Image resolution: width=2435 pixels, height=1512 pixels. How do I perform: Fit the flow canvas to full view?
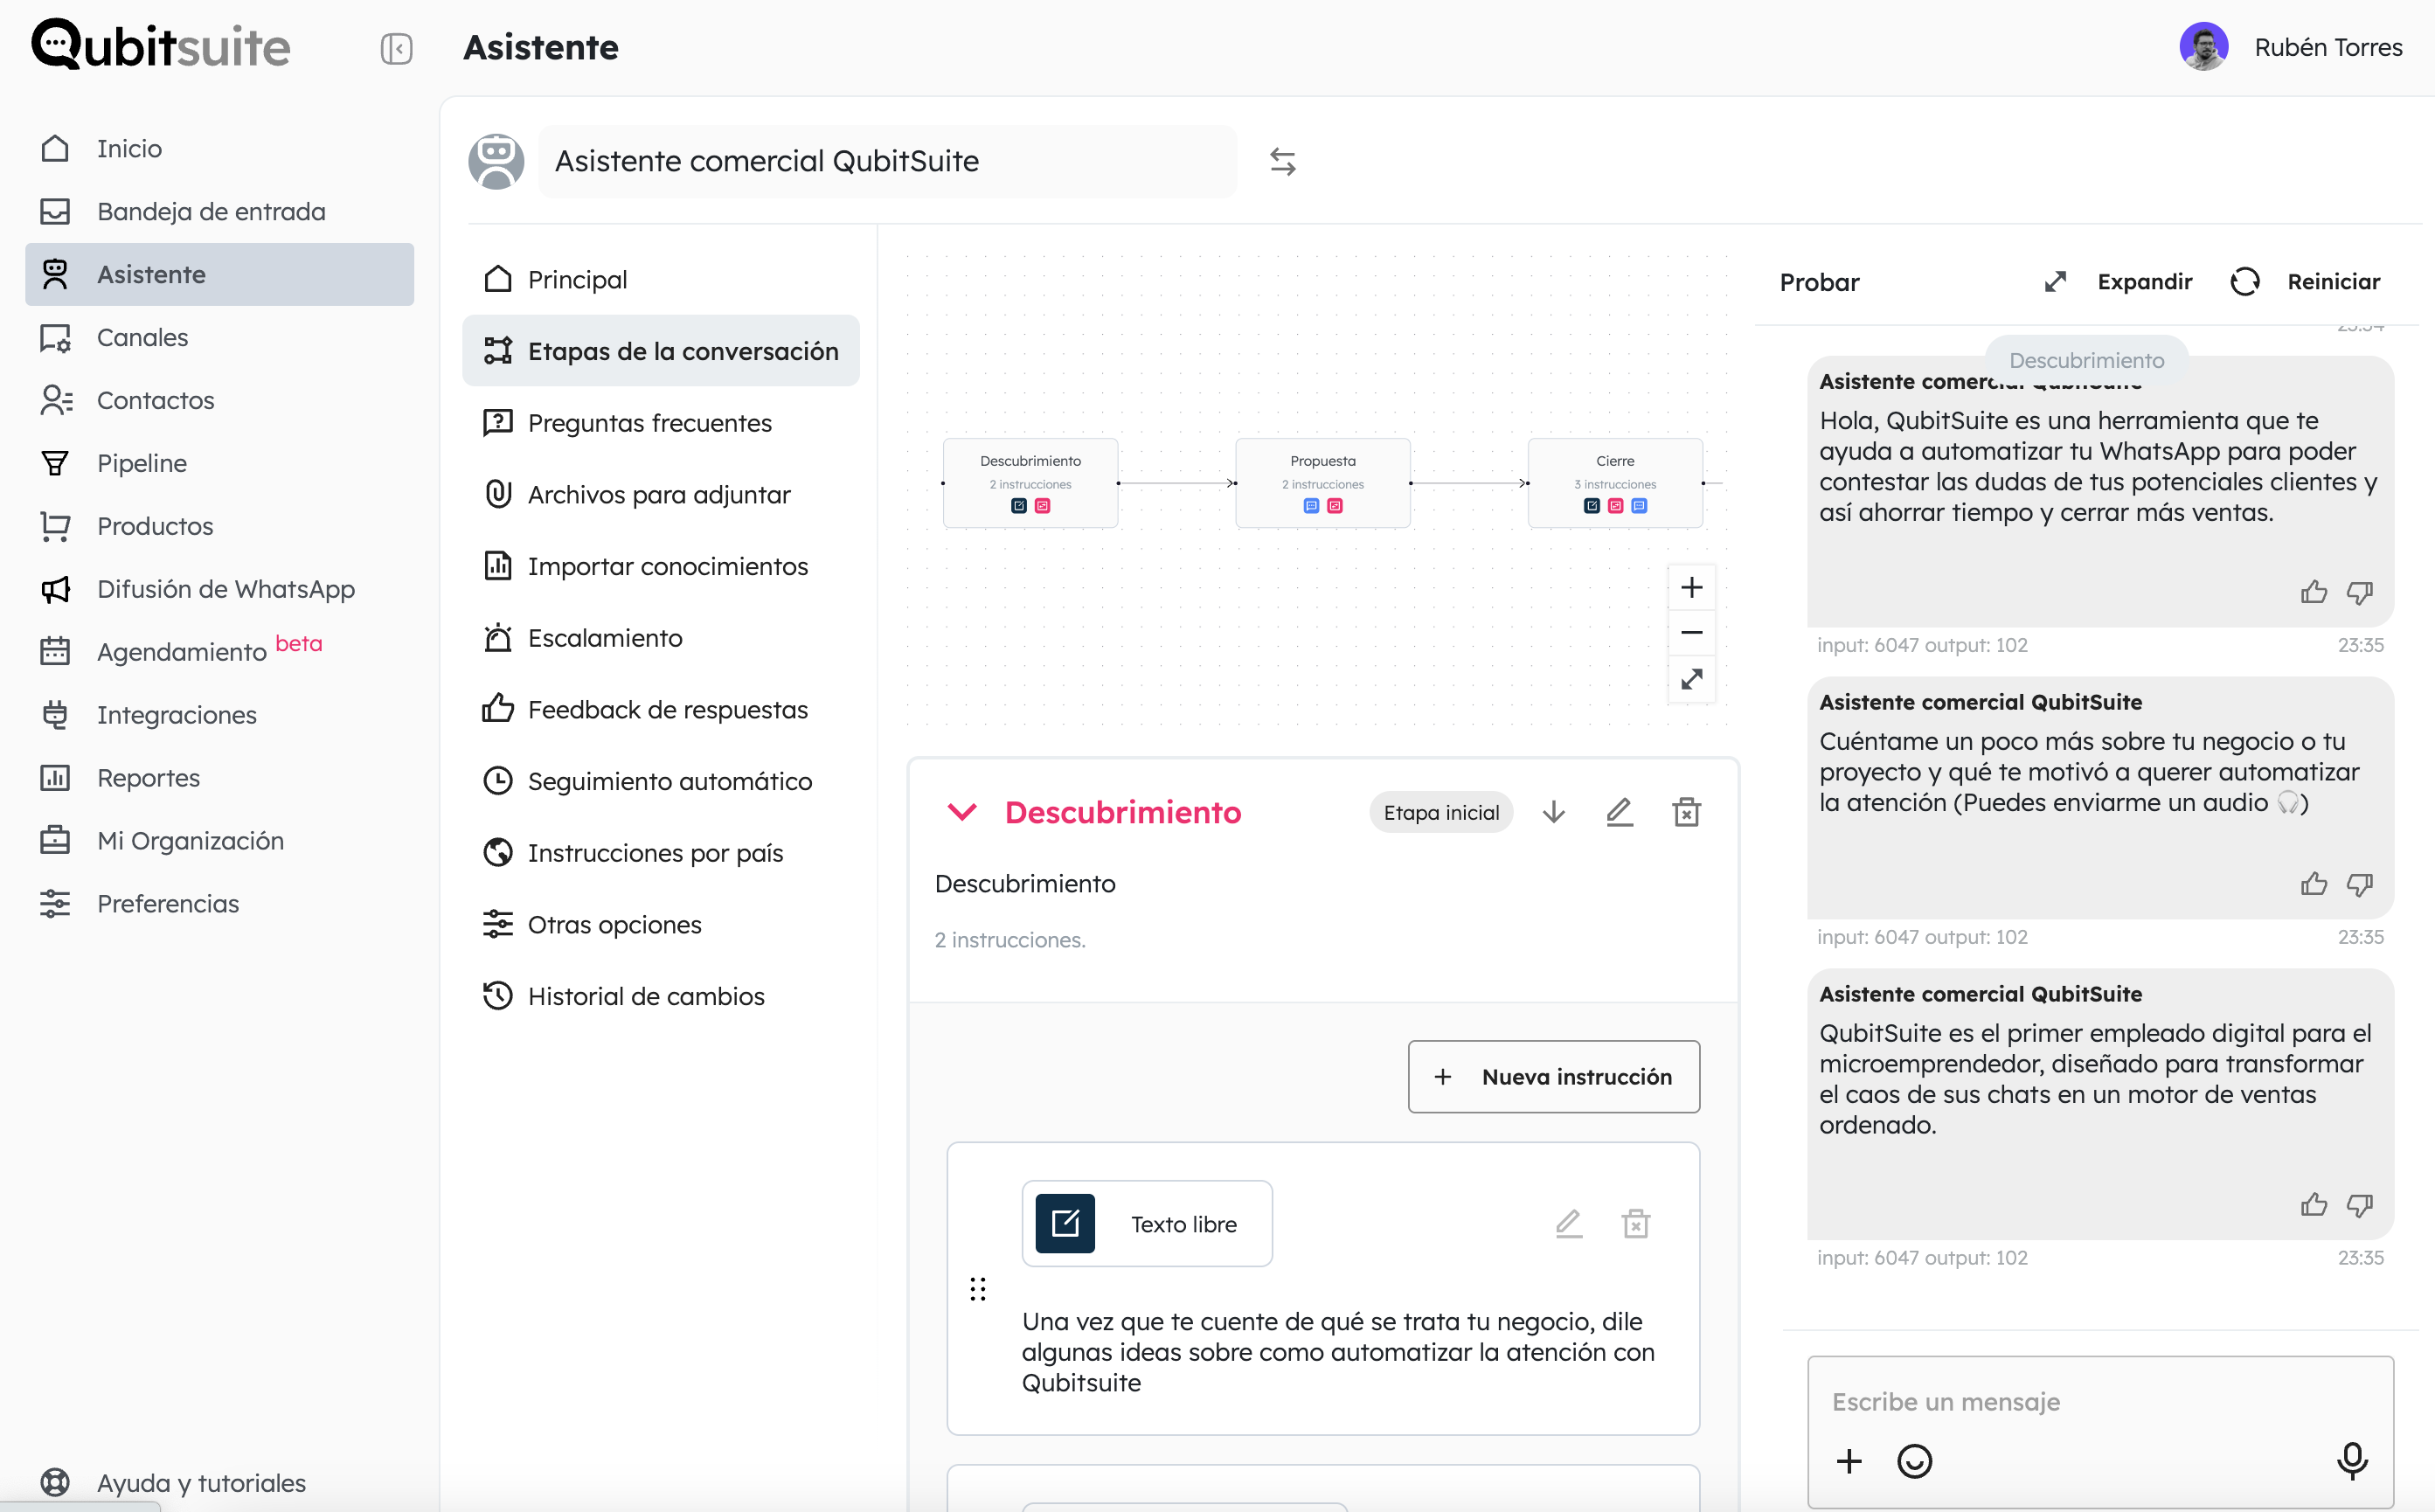tap(1691, 680)
